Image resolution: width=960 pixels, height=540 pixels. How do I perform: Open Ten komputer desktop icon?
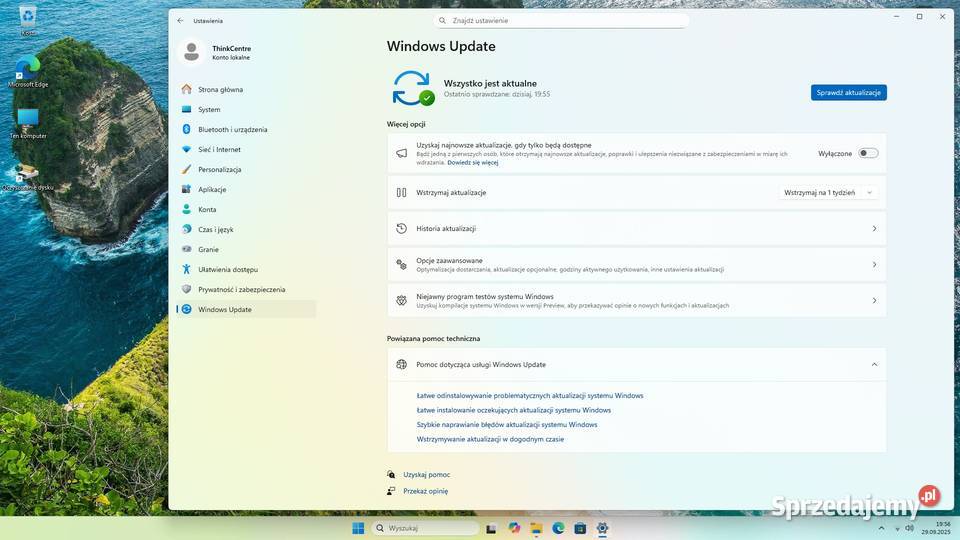point(27,120)
